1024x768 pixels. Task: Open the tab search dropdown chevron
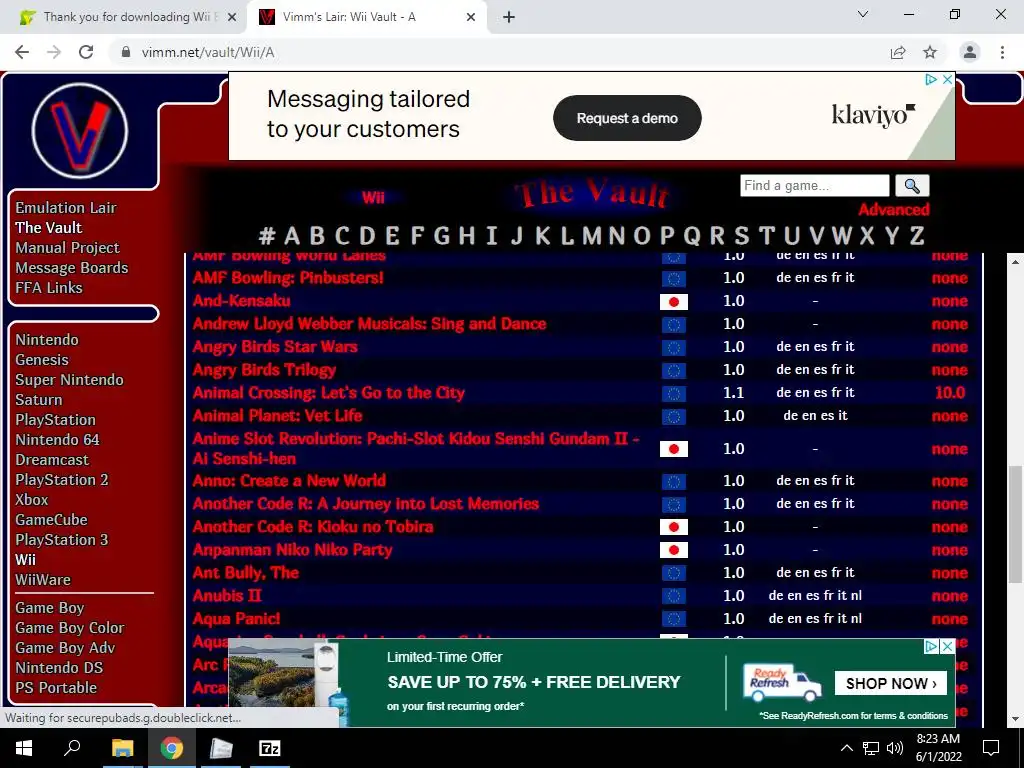863,14
